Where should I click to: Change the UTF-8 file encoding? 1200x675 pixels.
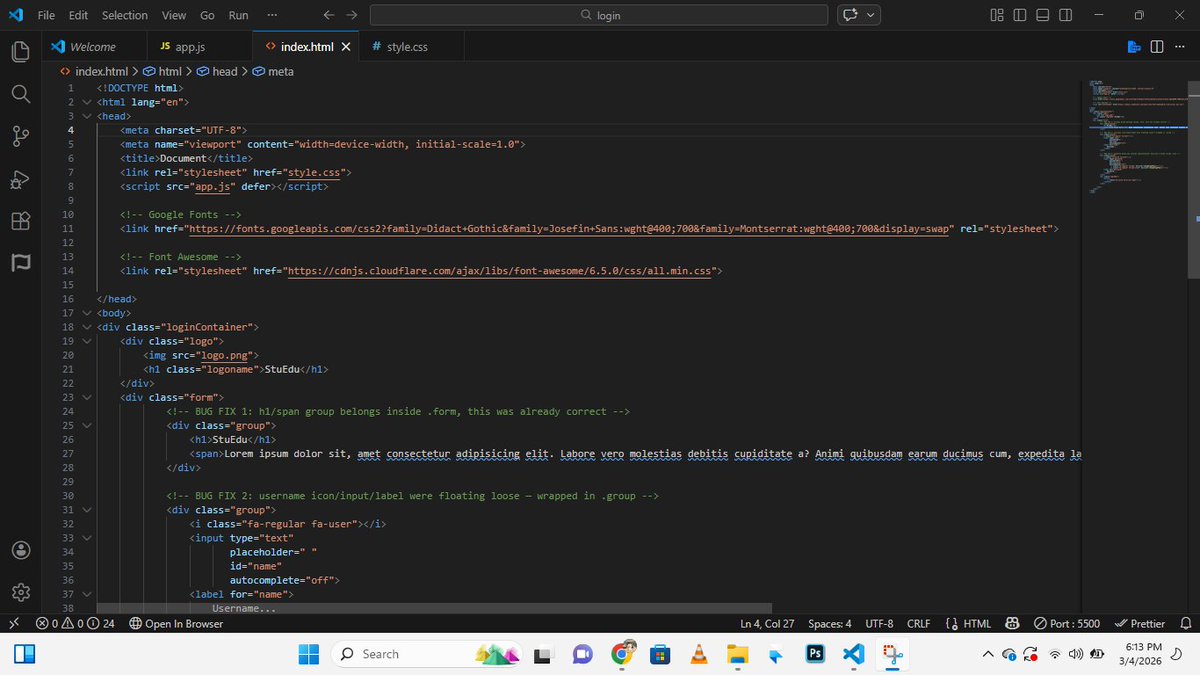[x=880, y=624]
